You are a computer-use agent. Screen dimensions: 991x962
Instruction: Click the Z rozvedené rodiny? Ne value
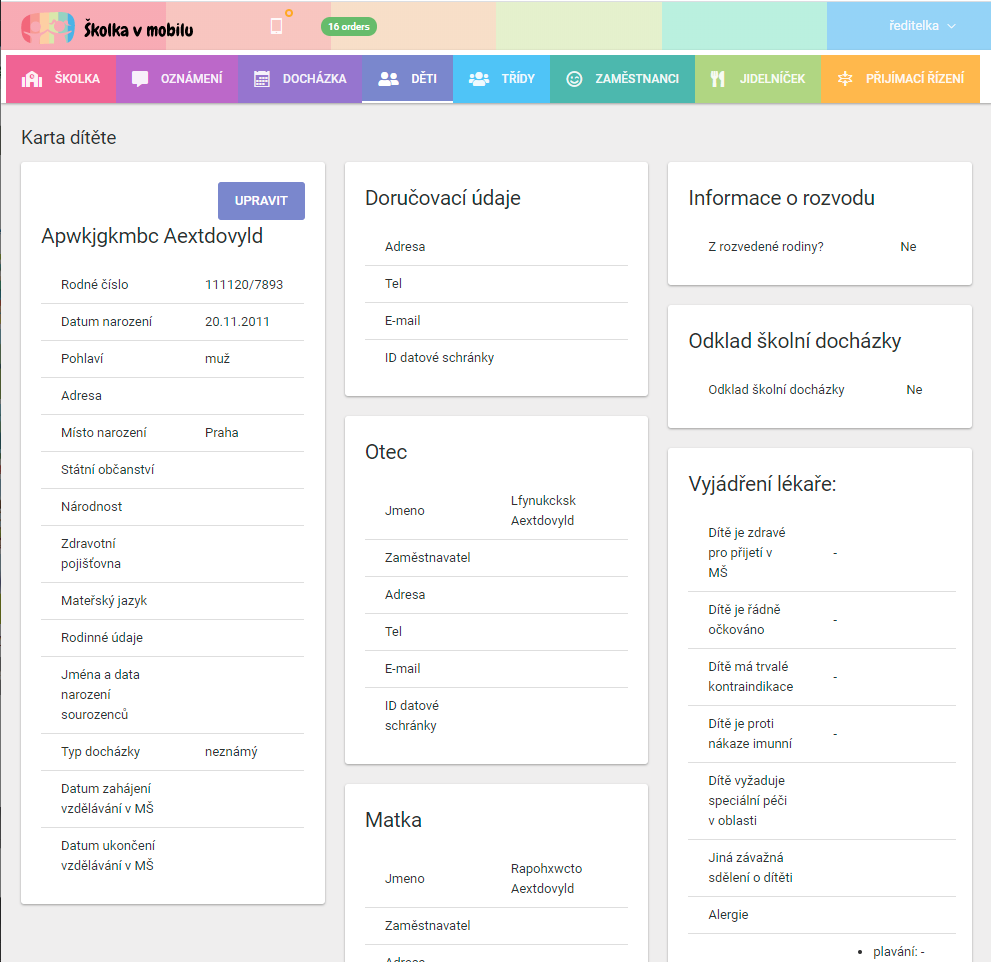(x=908, y=247)
